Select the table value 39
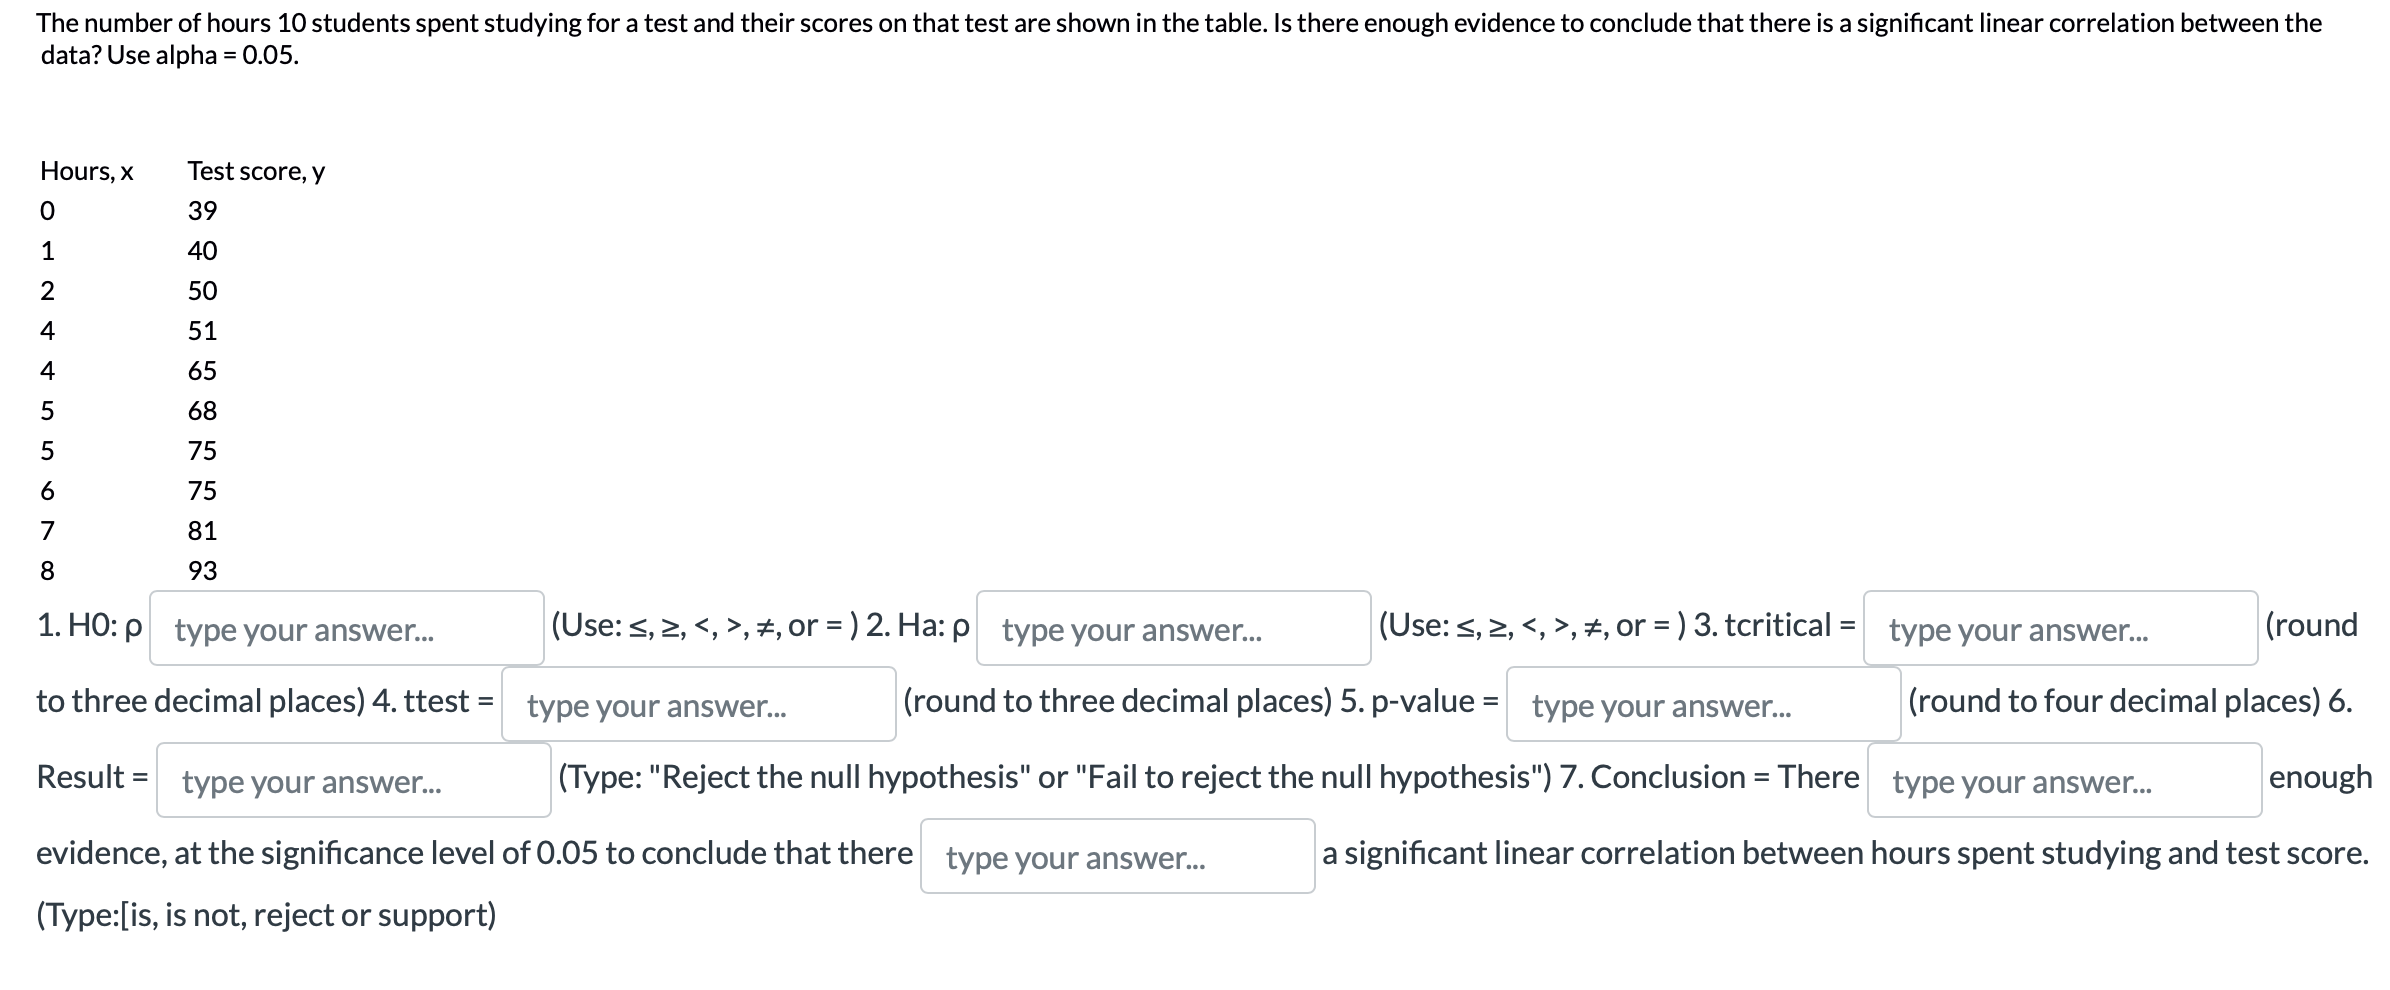The image size is (2390, 990). coord(202,211)
